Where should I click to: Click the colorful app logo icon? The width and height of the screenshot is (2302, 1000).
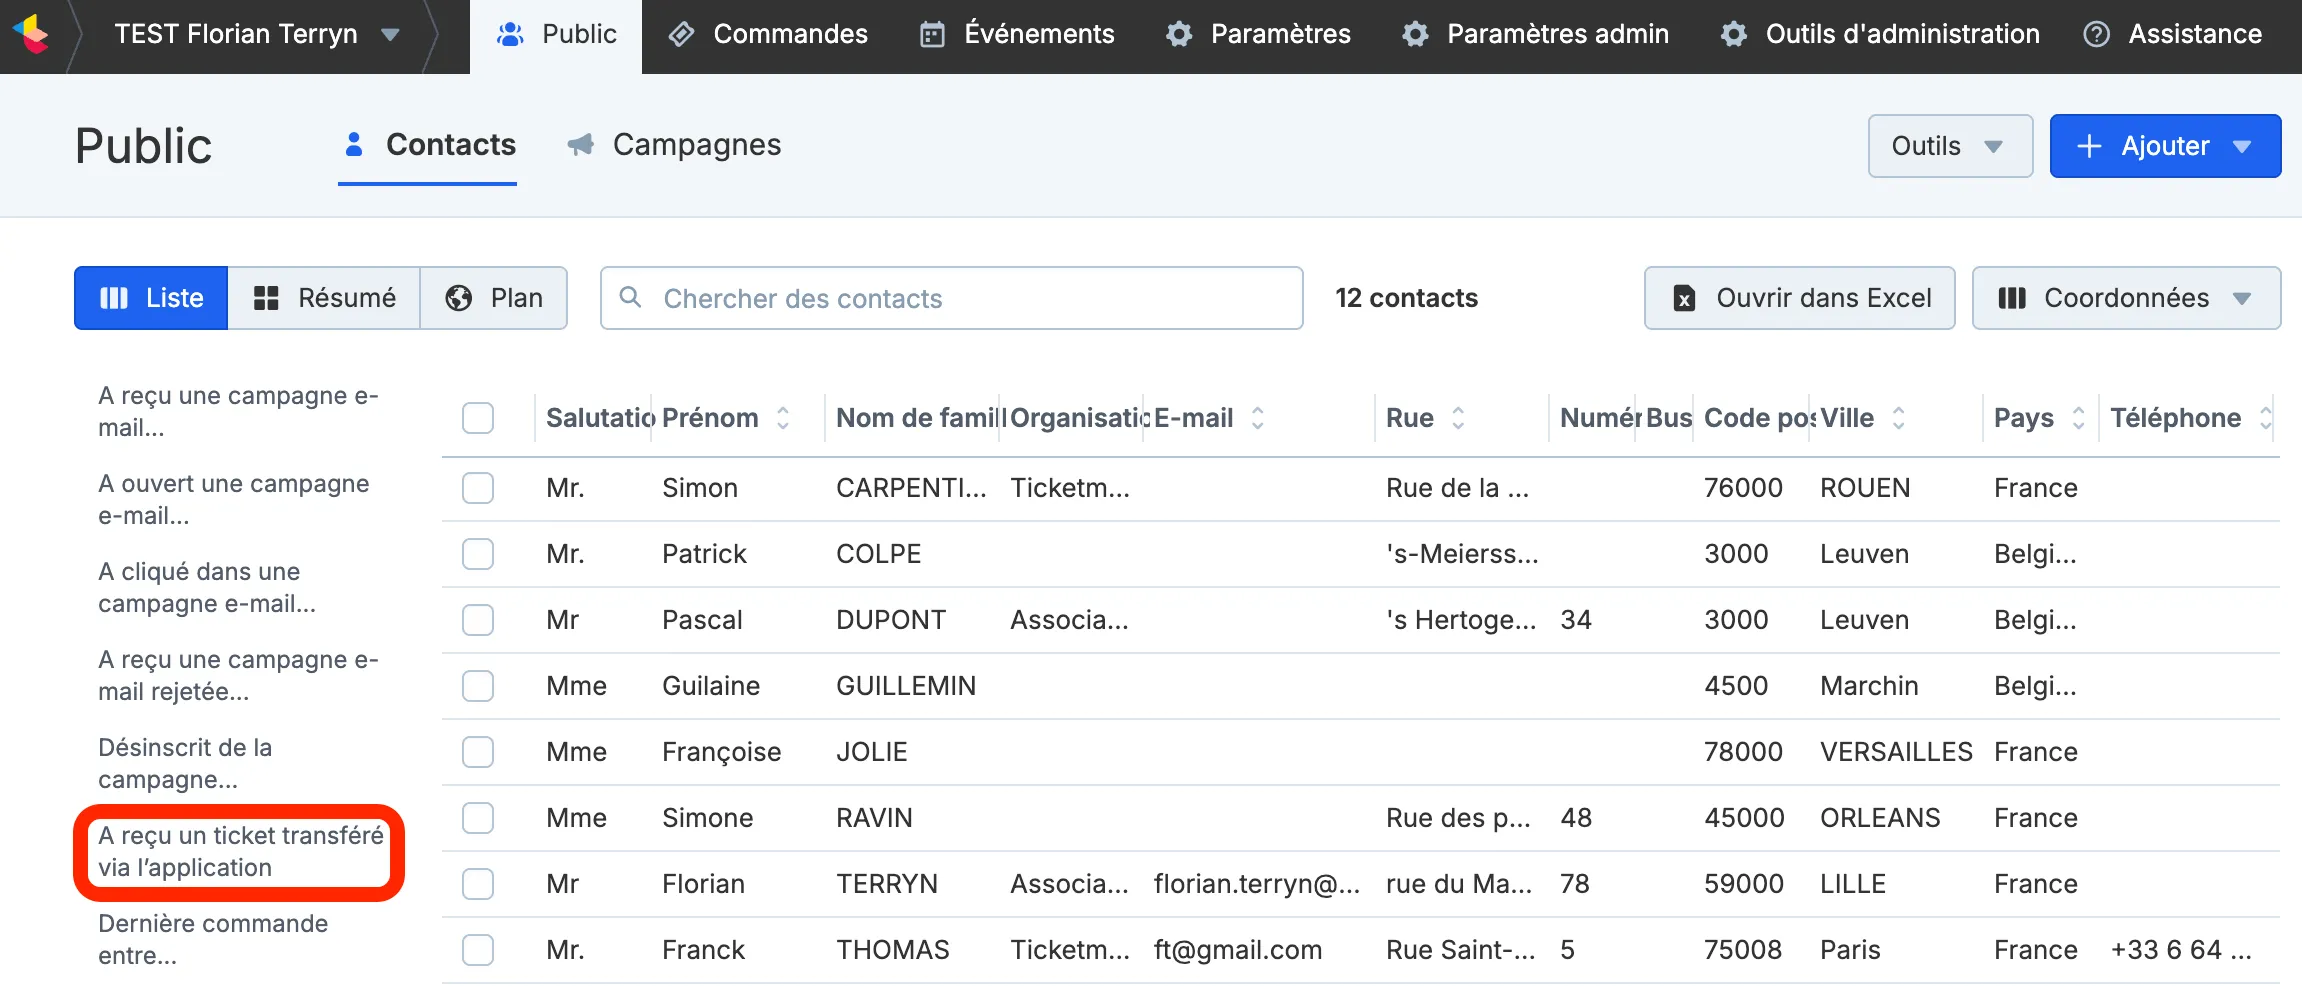point(32,34)
